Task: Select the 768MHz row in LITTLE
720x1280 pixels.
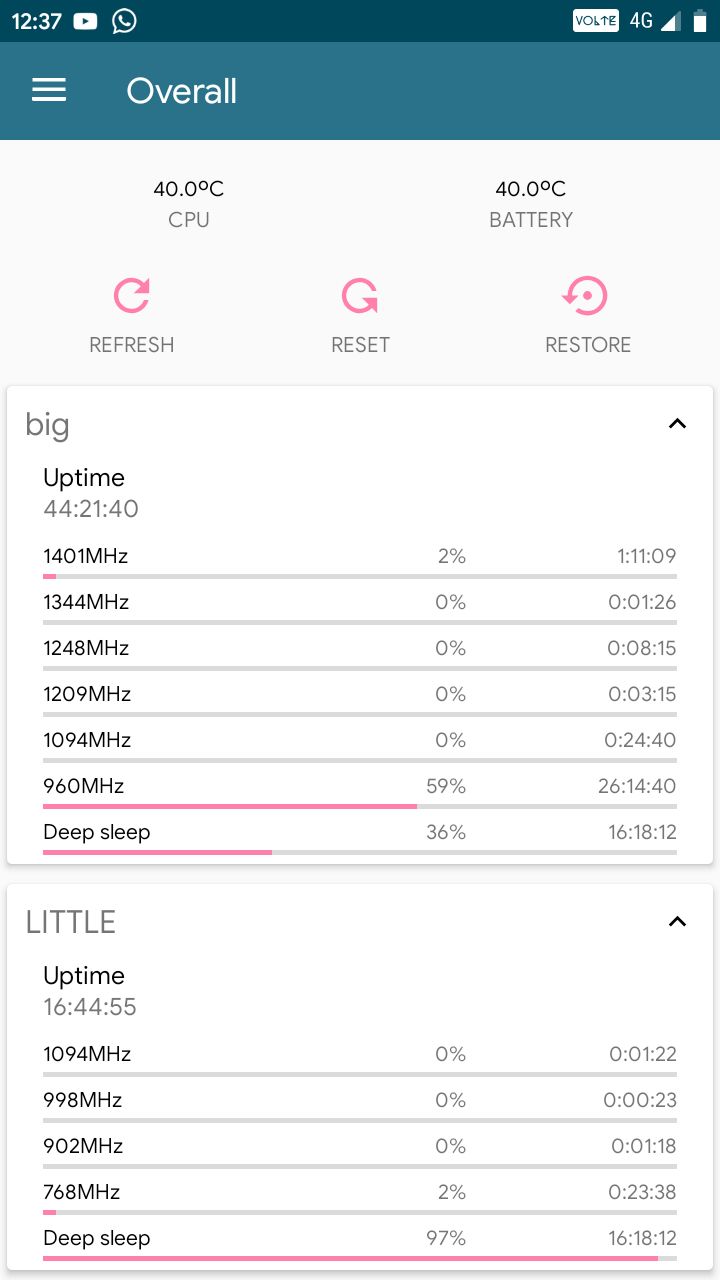Action: (x=360, y=1196)
